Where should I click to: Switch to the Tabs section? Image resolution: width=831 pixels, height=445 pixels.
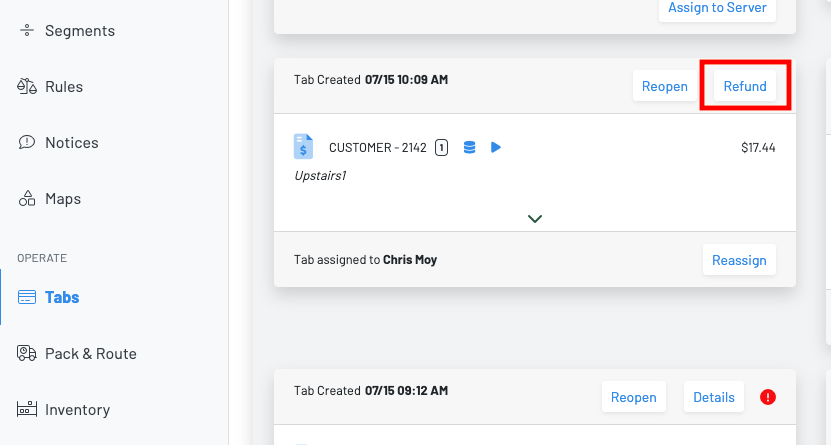click(61, 297)
